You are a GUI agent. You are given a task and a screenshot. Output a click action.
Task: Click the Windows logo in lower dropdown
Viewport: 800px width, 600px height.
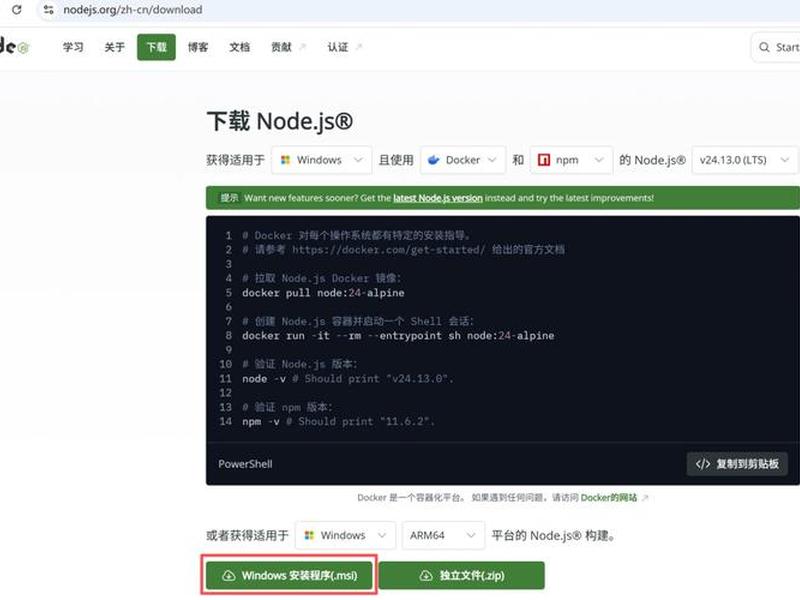pyautogui.click(x=309, y=535)
